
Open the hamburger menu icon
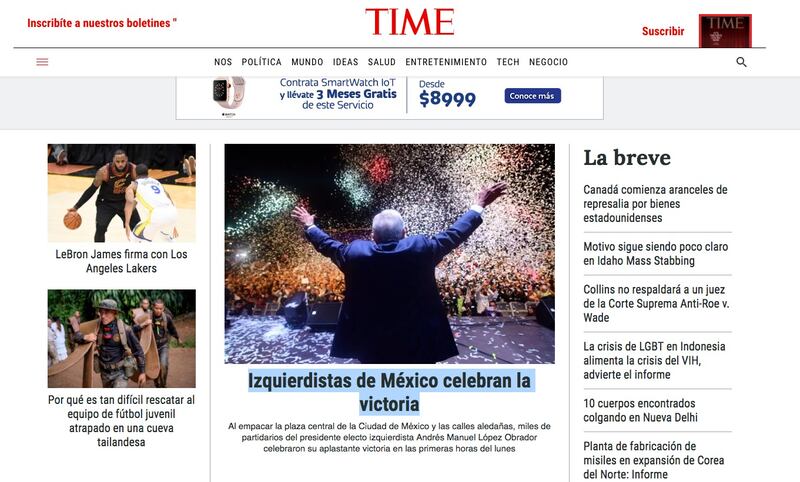coord(42,62)
